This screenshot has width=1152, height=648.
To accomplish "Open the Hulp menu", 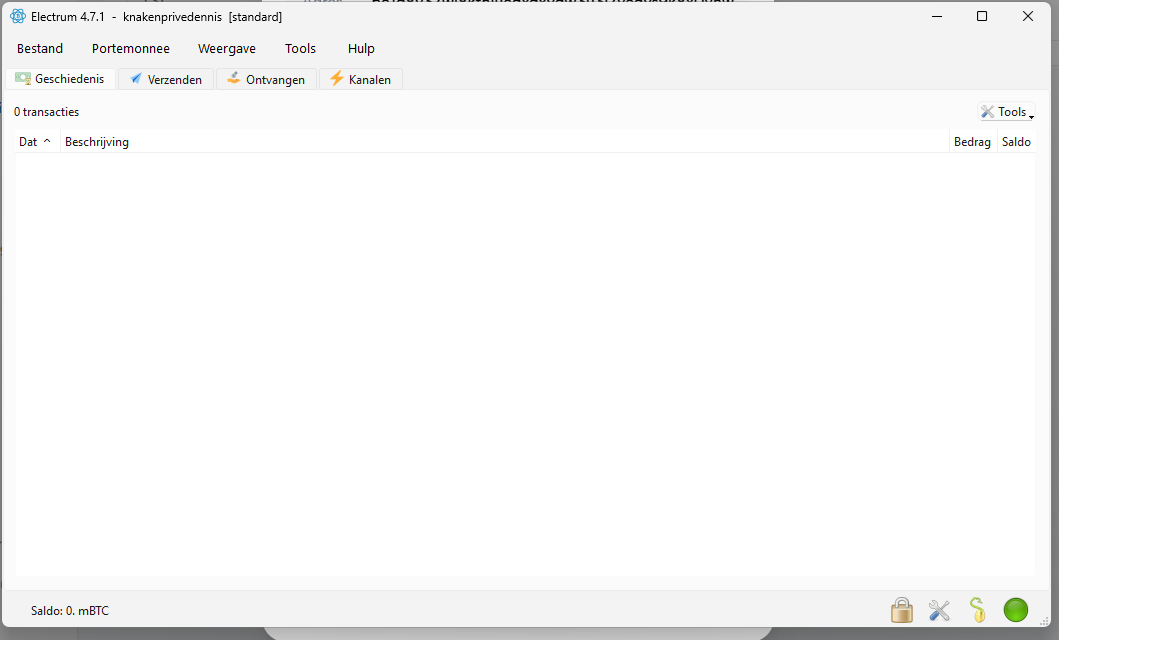I will [361, 49].
